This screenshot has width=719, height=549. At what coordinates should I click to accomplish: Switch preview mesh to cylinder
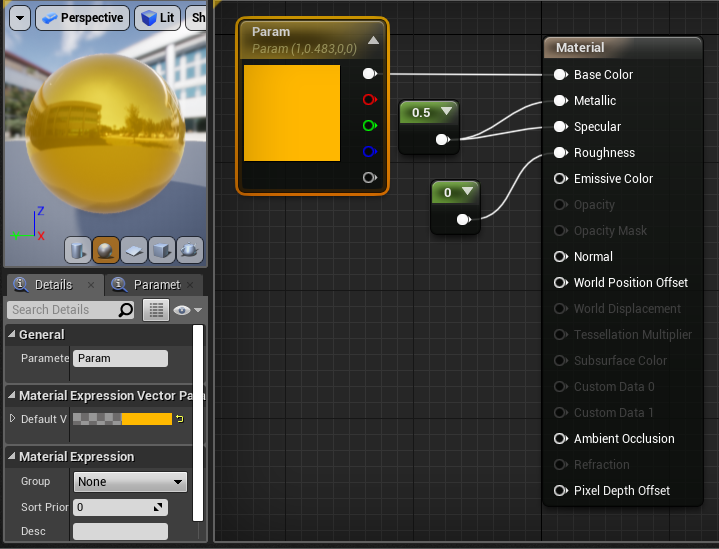[78, 249]
